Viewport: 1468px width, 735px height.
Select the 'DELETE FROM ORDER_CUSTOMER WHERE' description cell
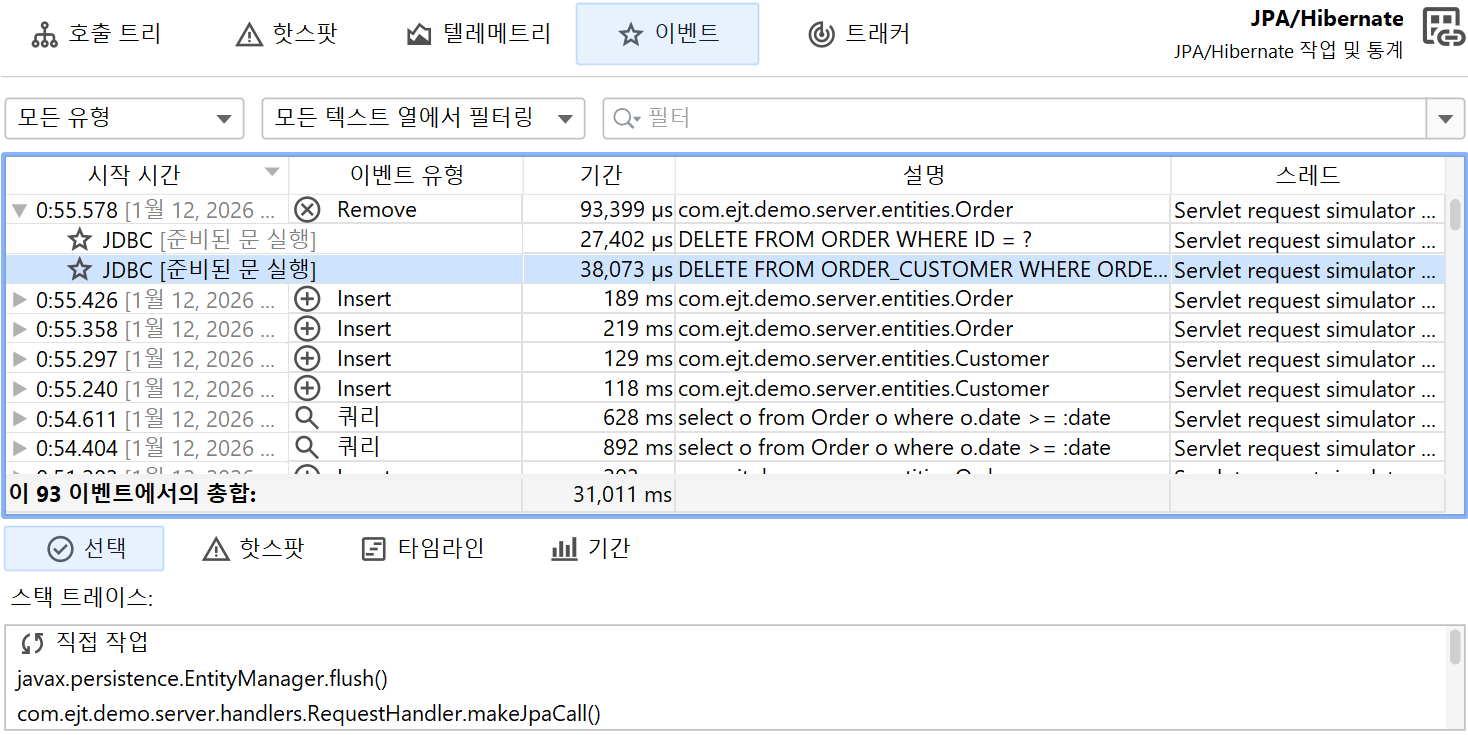click(x=923, y=270)
